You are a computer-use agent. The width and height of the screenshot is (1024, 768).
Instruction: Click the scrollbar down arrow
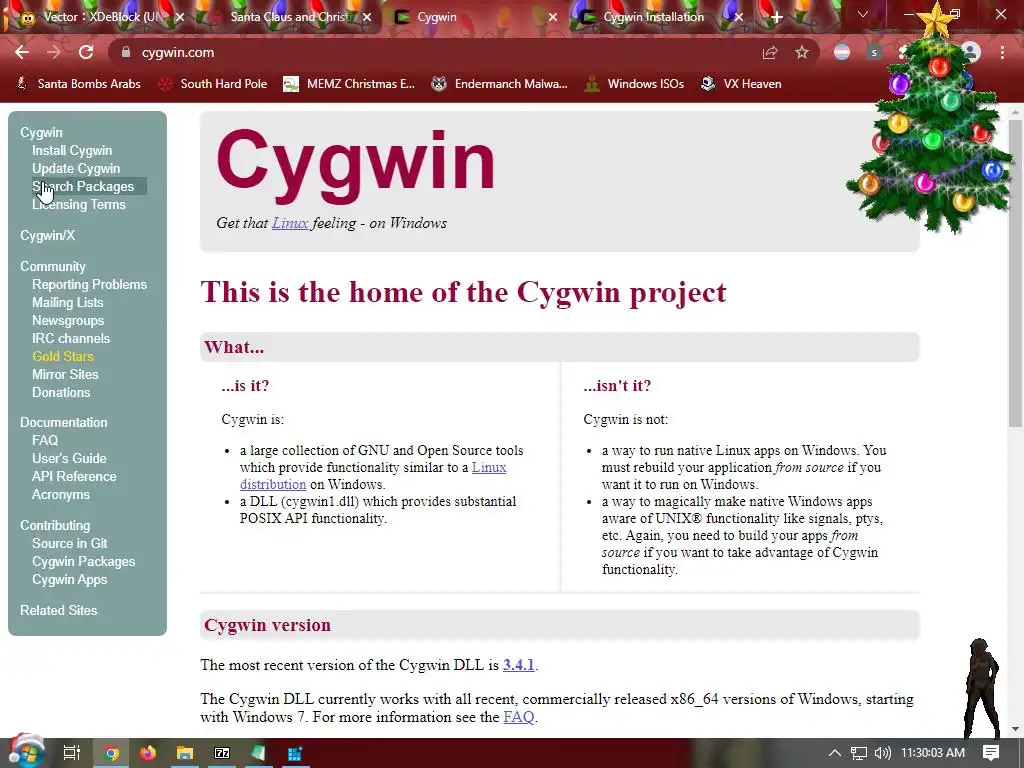point(1016,729)
